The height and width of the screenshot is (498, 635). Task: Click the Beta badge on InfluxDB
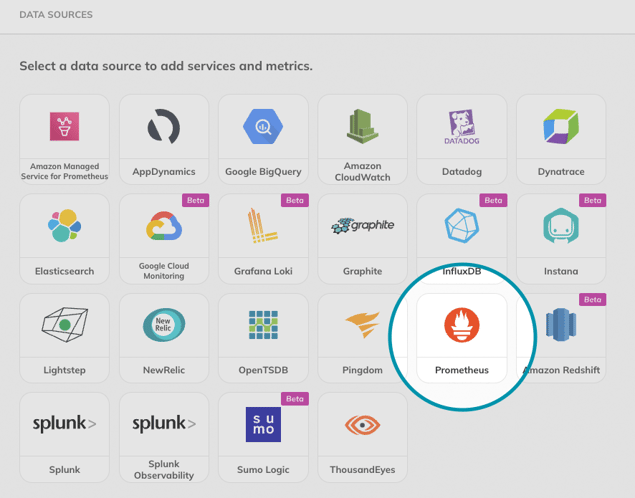point(493,200)
